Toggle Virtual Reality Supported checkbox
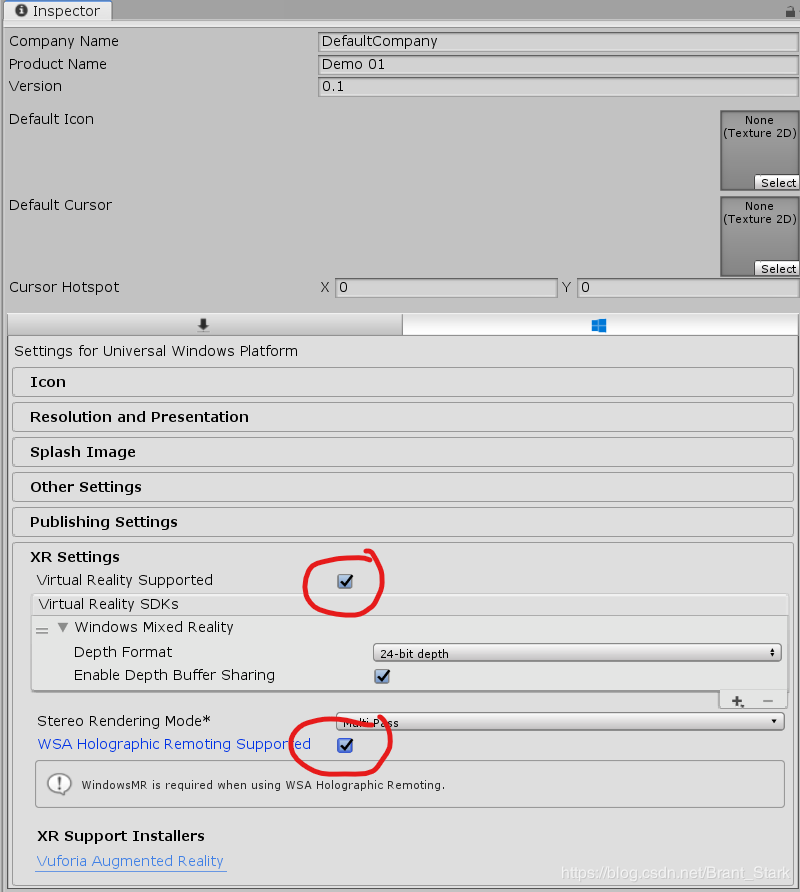The image size is (800, 892). coord(345,581)
